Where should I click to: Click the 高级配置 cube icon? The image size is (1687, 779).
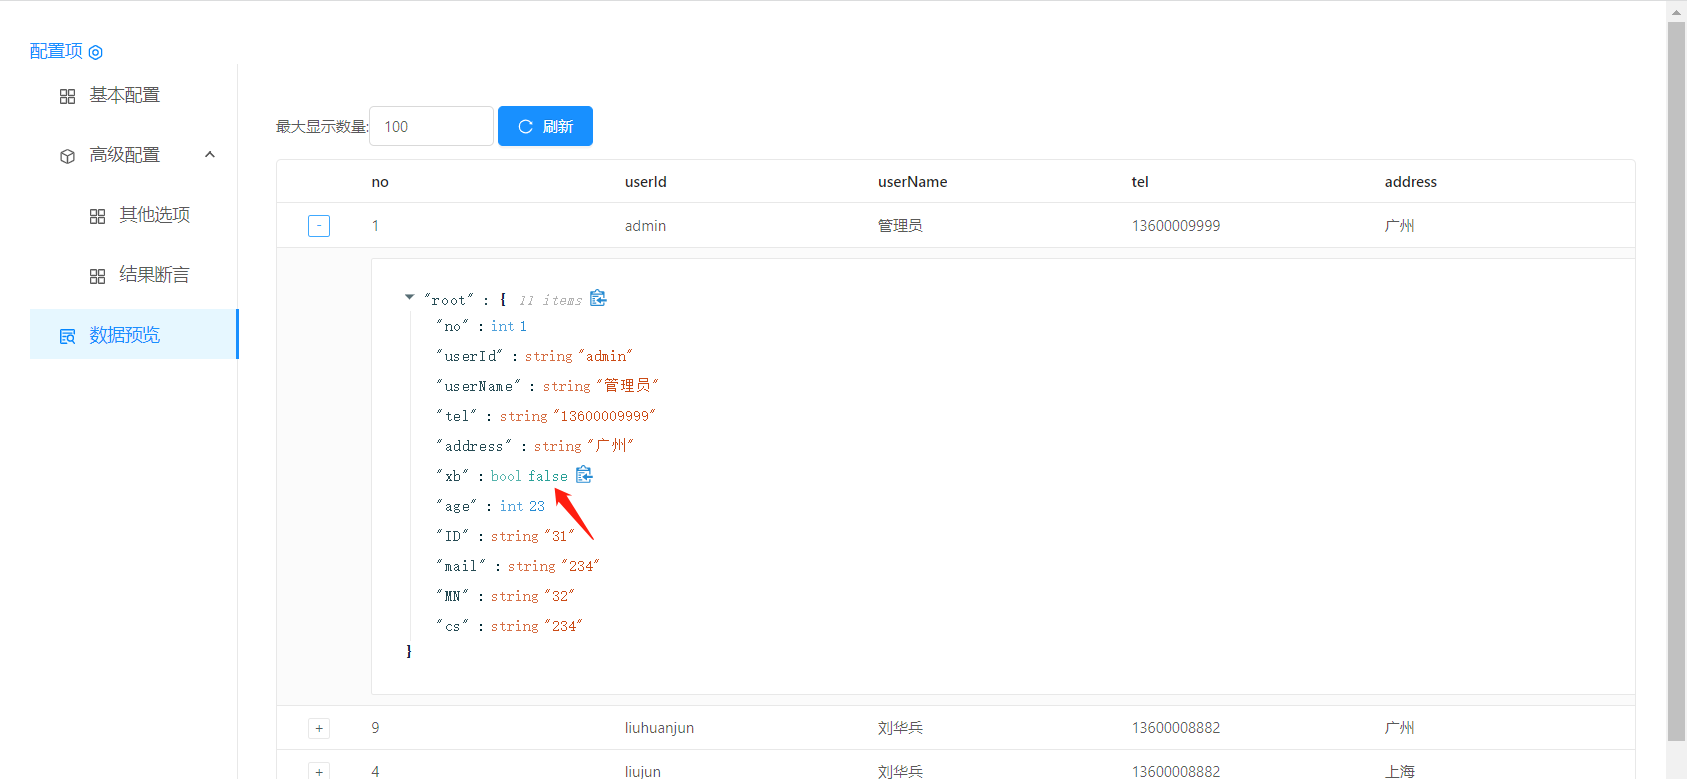point(67,156)
